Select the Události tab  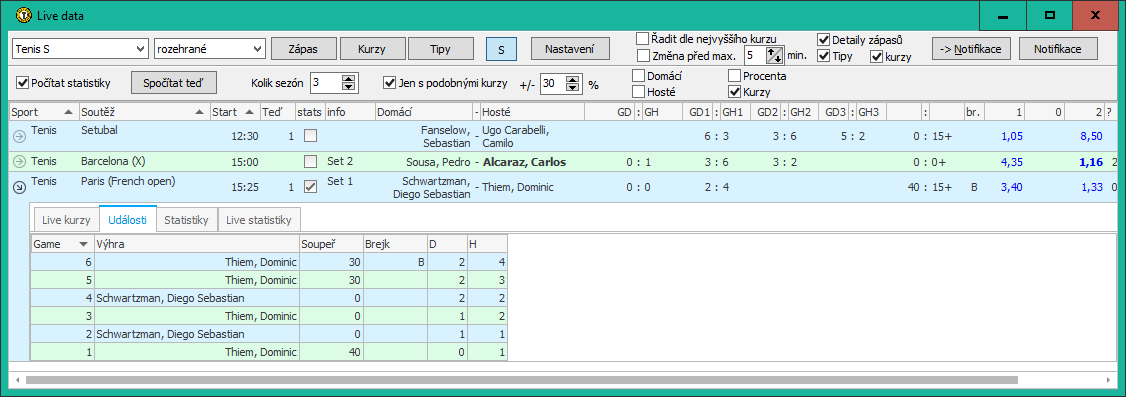(127, 220)
